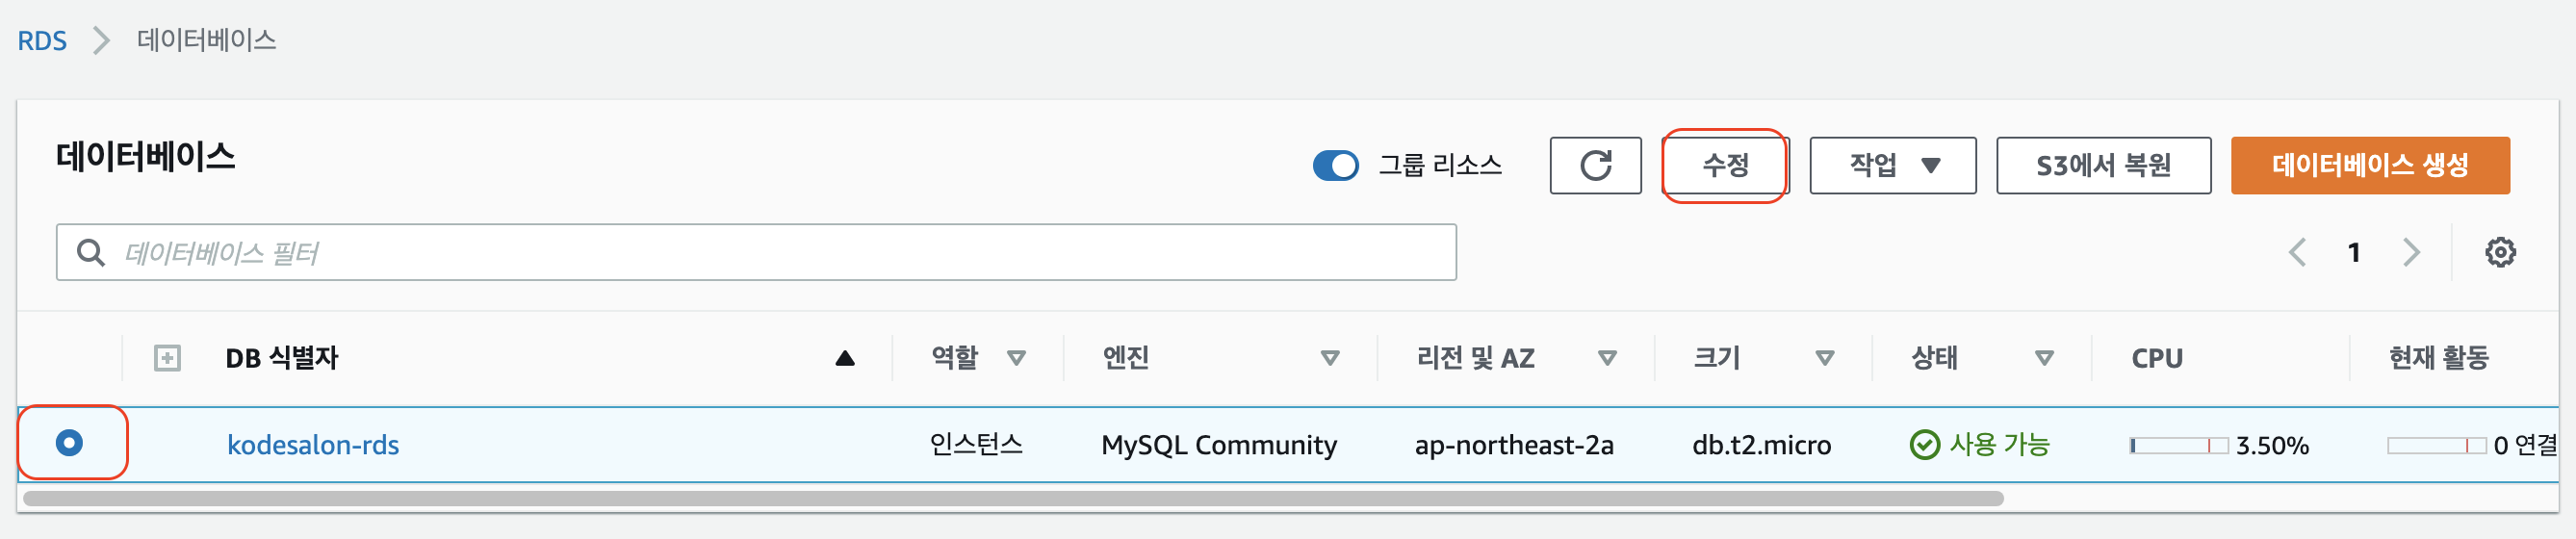Click the search magnifier icon

coord(91,253)
